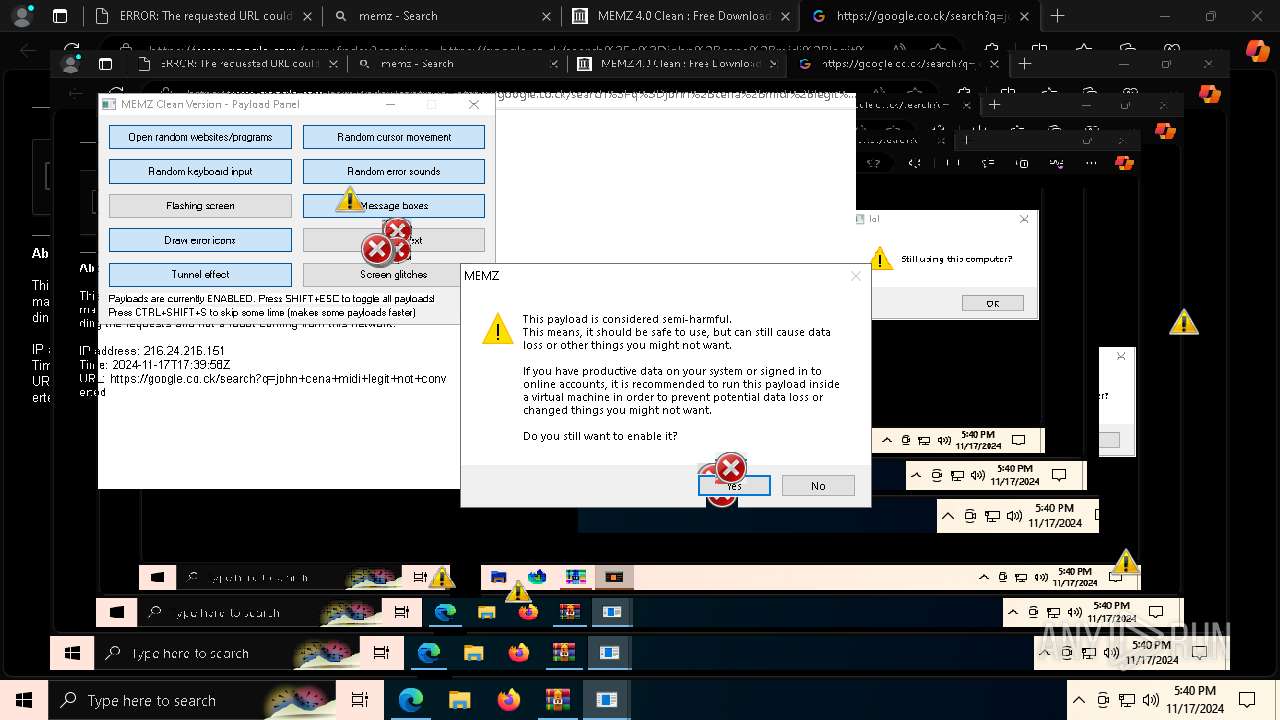Click the Time: 2024-11-17T17:39:58Z line

[154, 365]
